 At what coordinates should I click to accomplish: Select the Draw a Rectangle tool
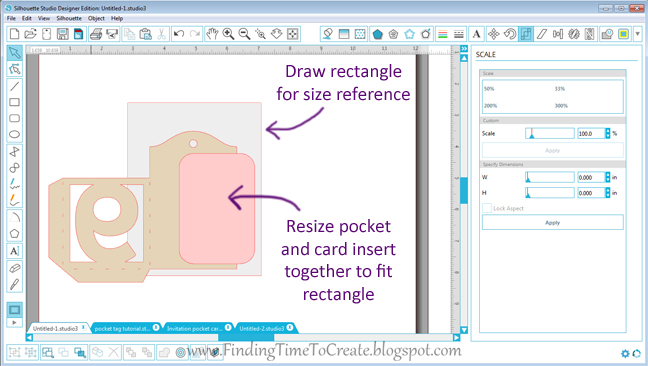tap(14, 102)
